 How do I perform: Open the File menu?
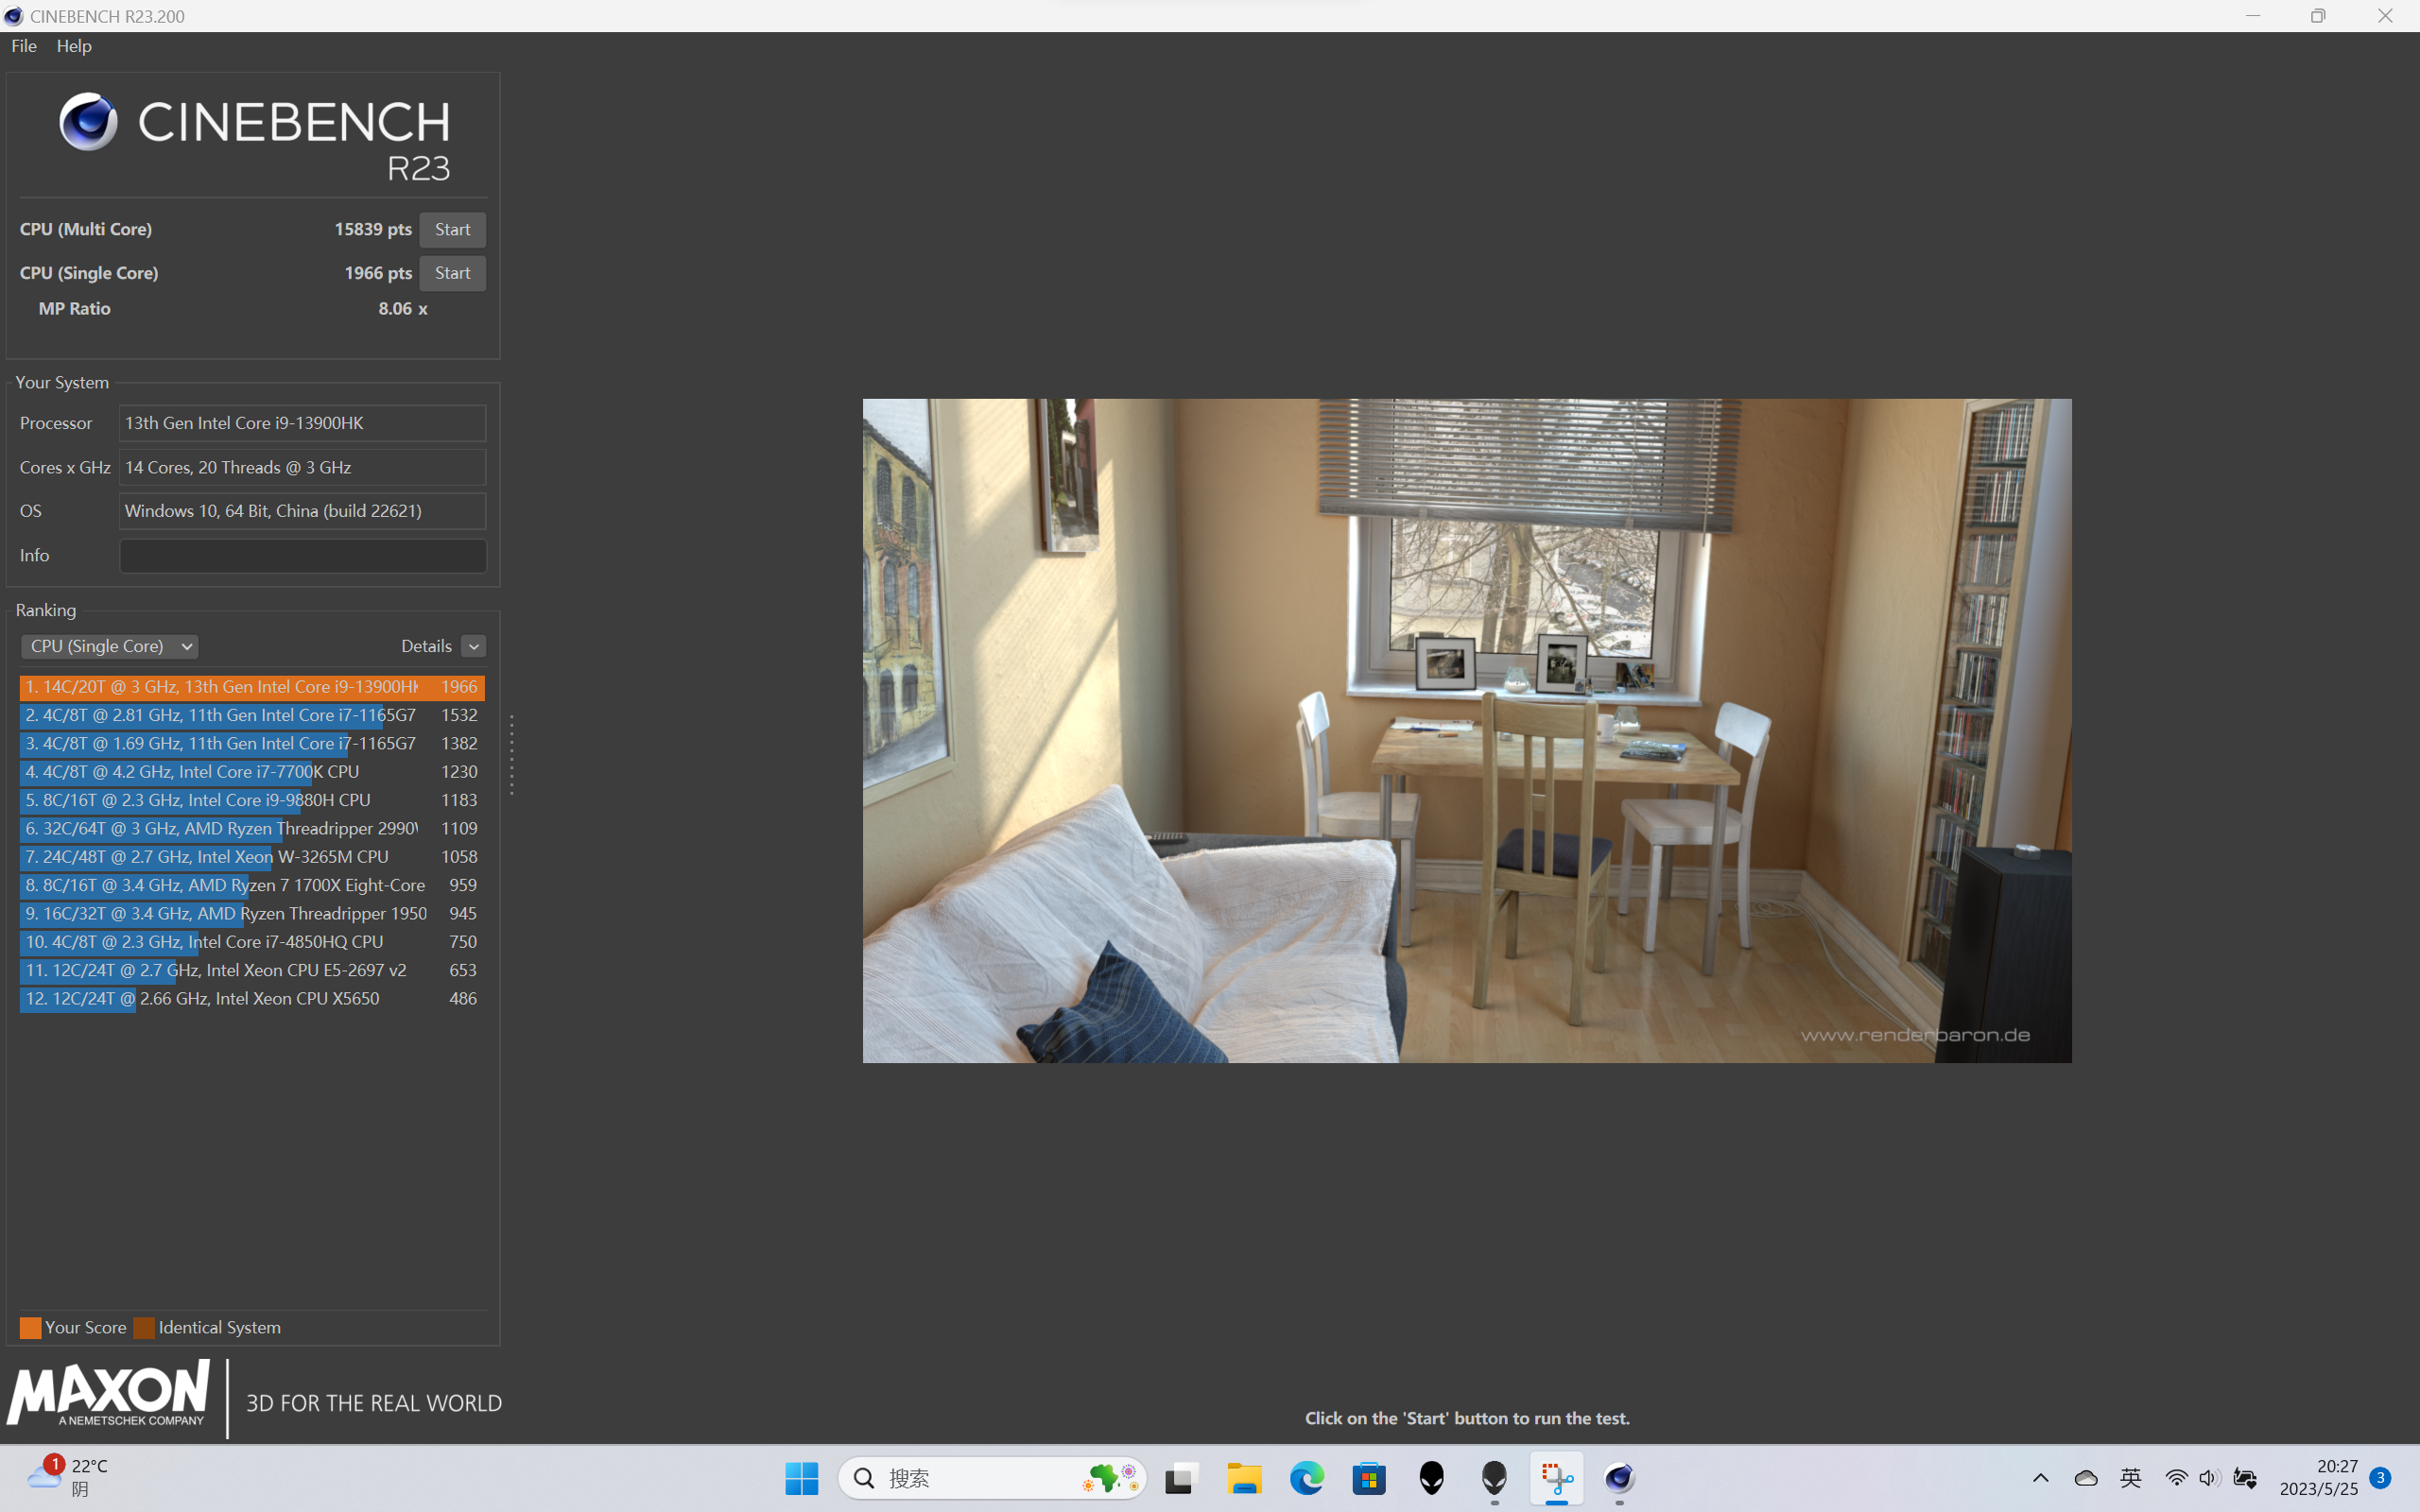(23, 43)
